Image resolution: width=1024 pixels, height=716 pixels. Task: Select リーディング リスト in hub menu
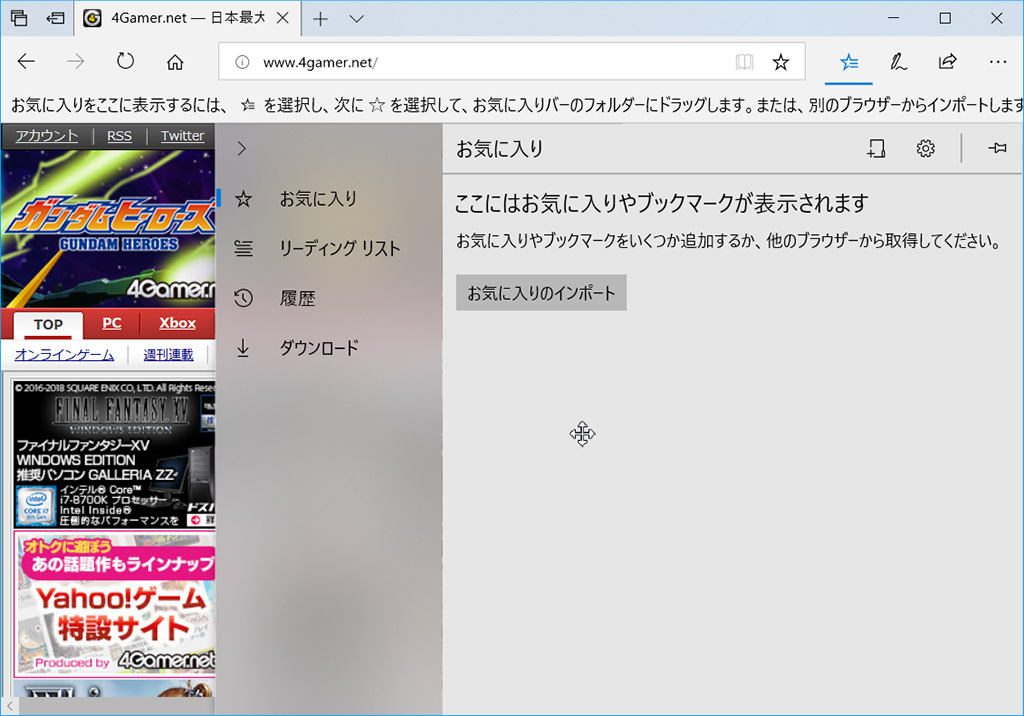click(x=339, y=249)
